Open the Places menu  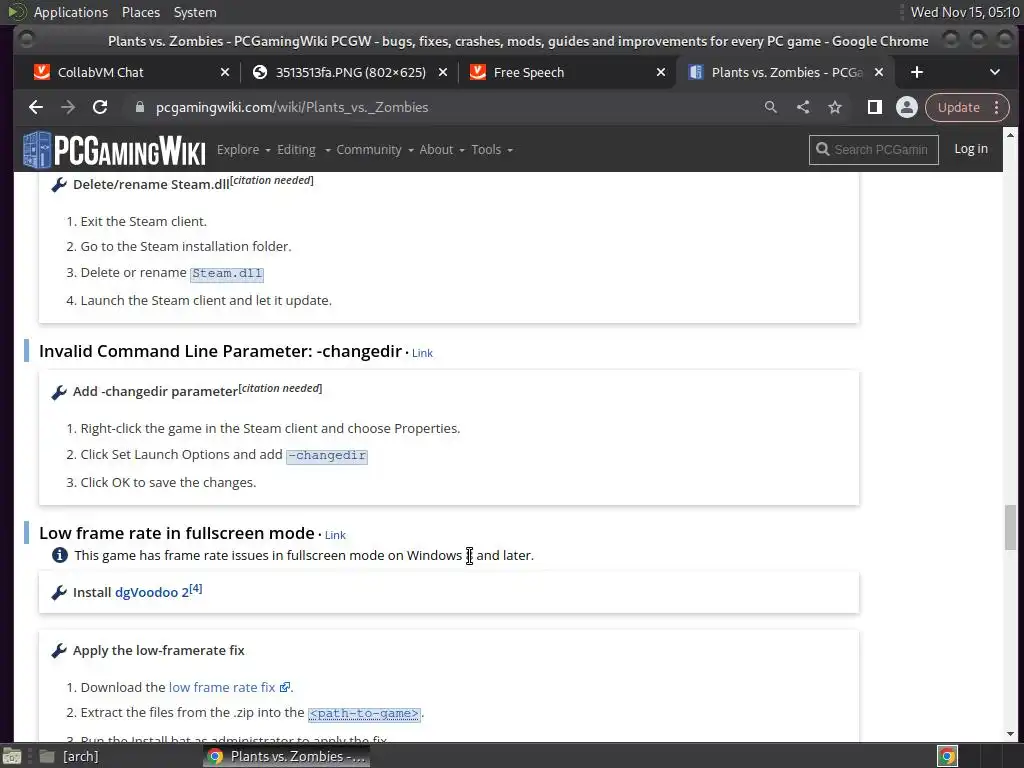point(140,12)
